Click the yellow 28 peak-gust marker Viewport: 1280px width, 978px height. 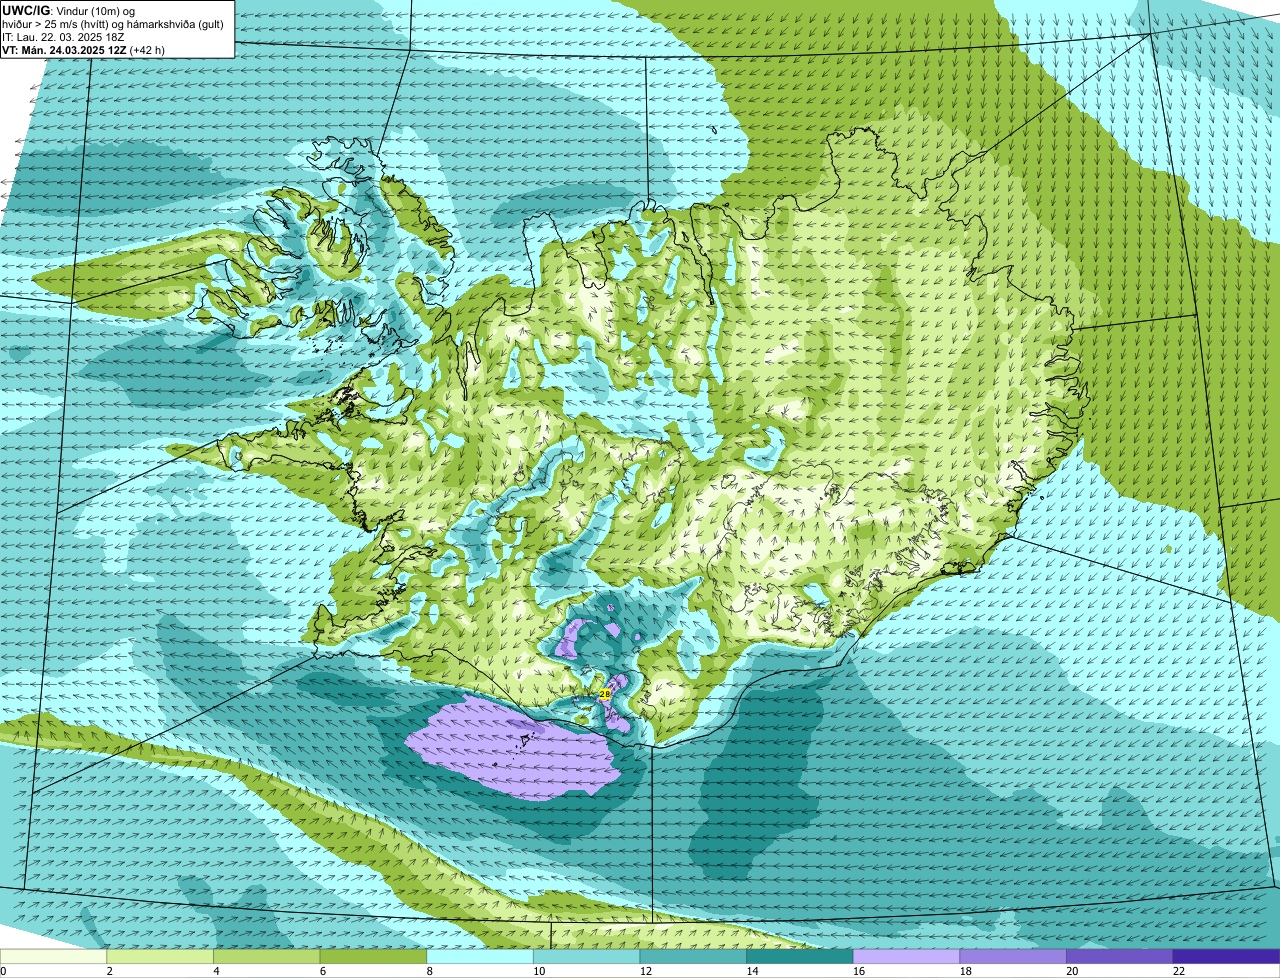click(605, 693)
